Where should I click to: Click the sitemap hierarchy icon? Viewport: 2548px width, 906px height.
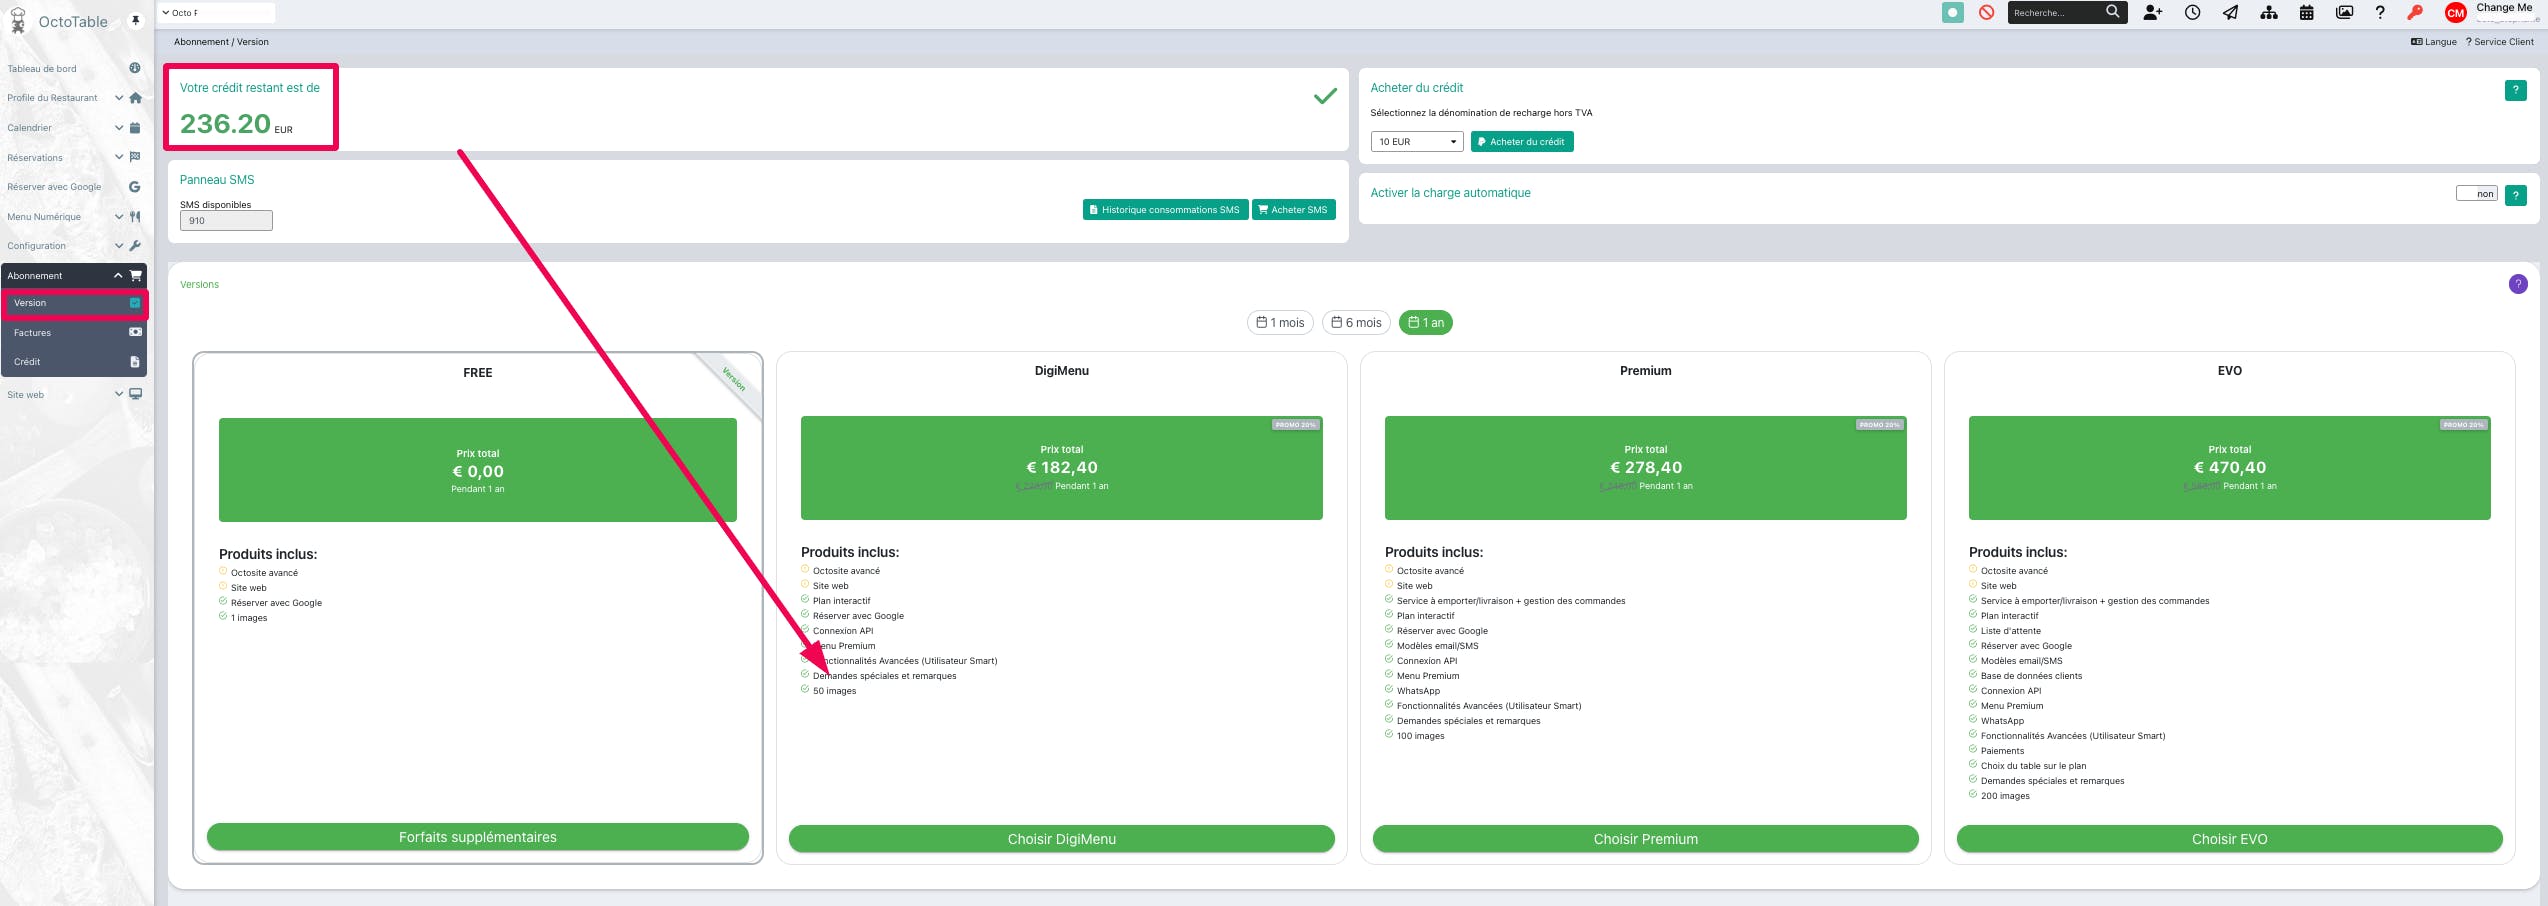[2269, 12]
